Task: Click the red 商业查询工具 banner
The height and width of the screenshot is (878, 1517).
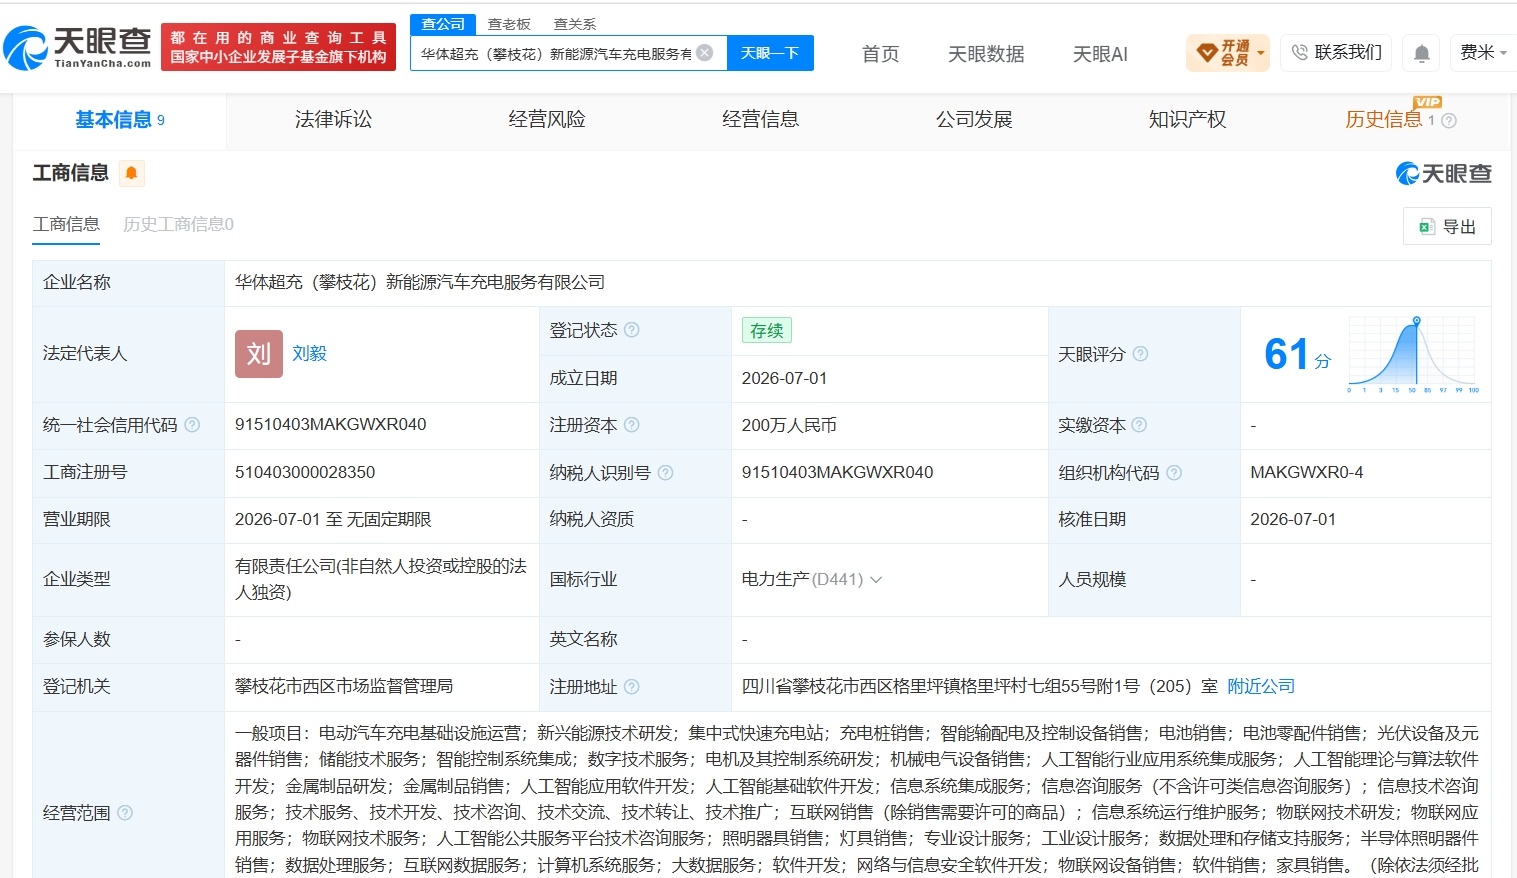Action: (278, 47)
